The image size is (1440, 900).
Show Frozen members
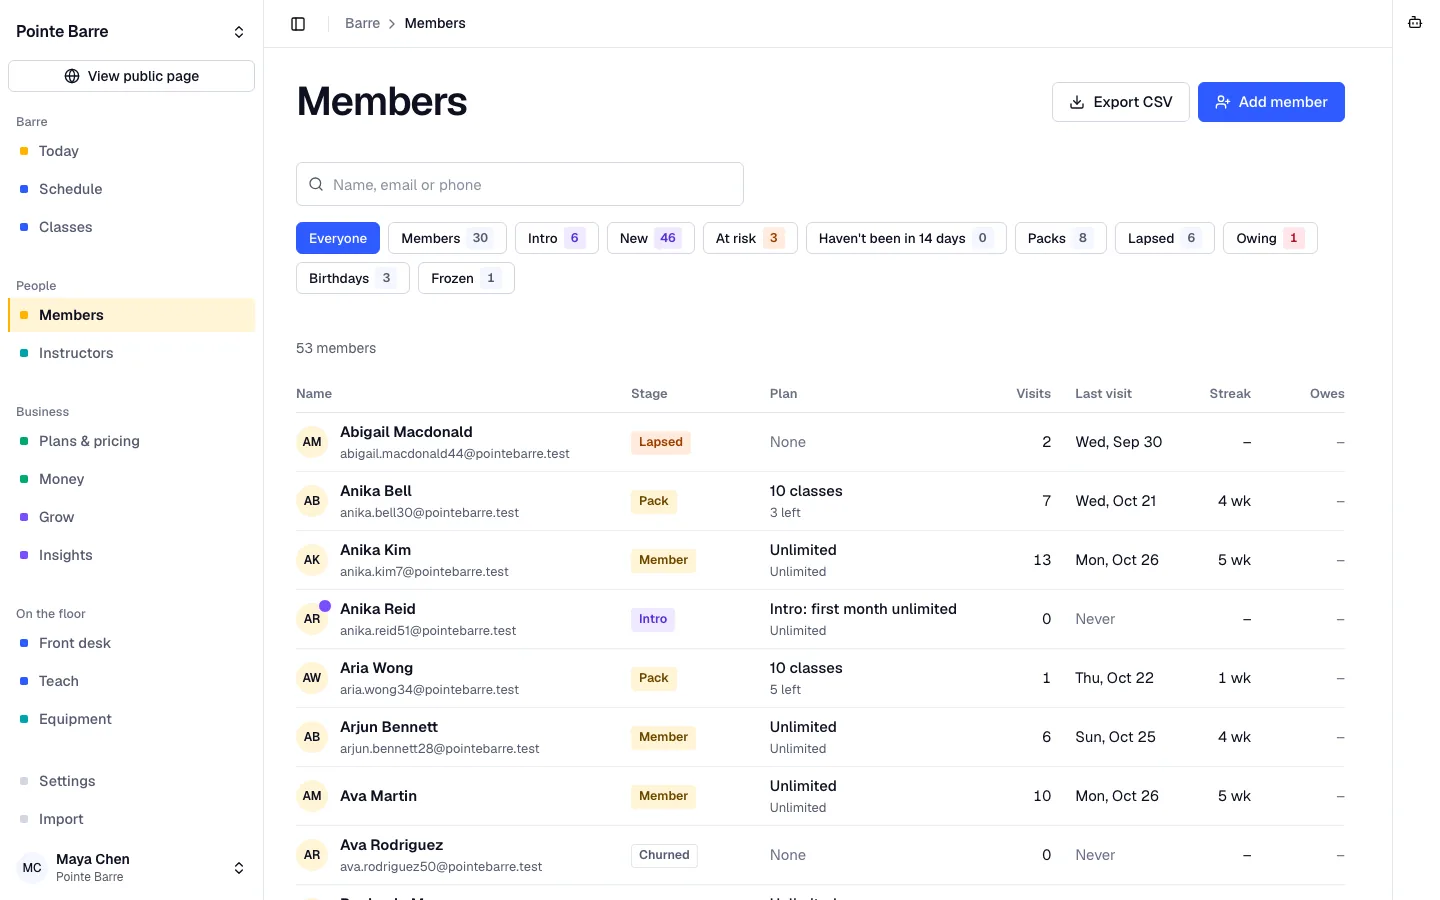click(x=466, y=278)
